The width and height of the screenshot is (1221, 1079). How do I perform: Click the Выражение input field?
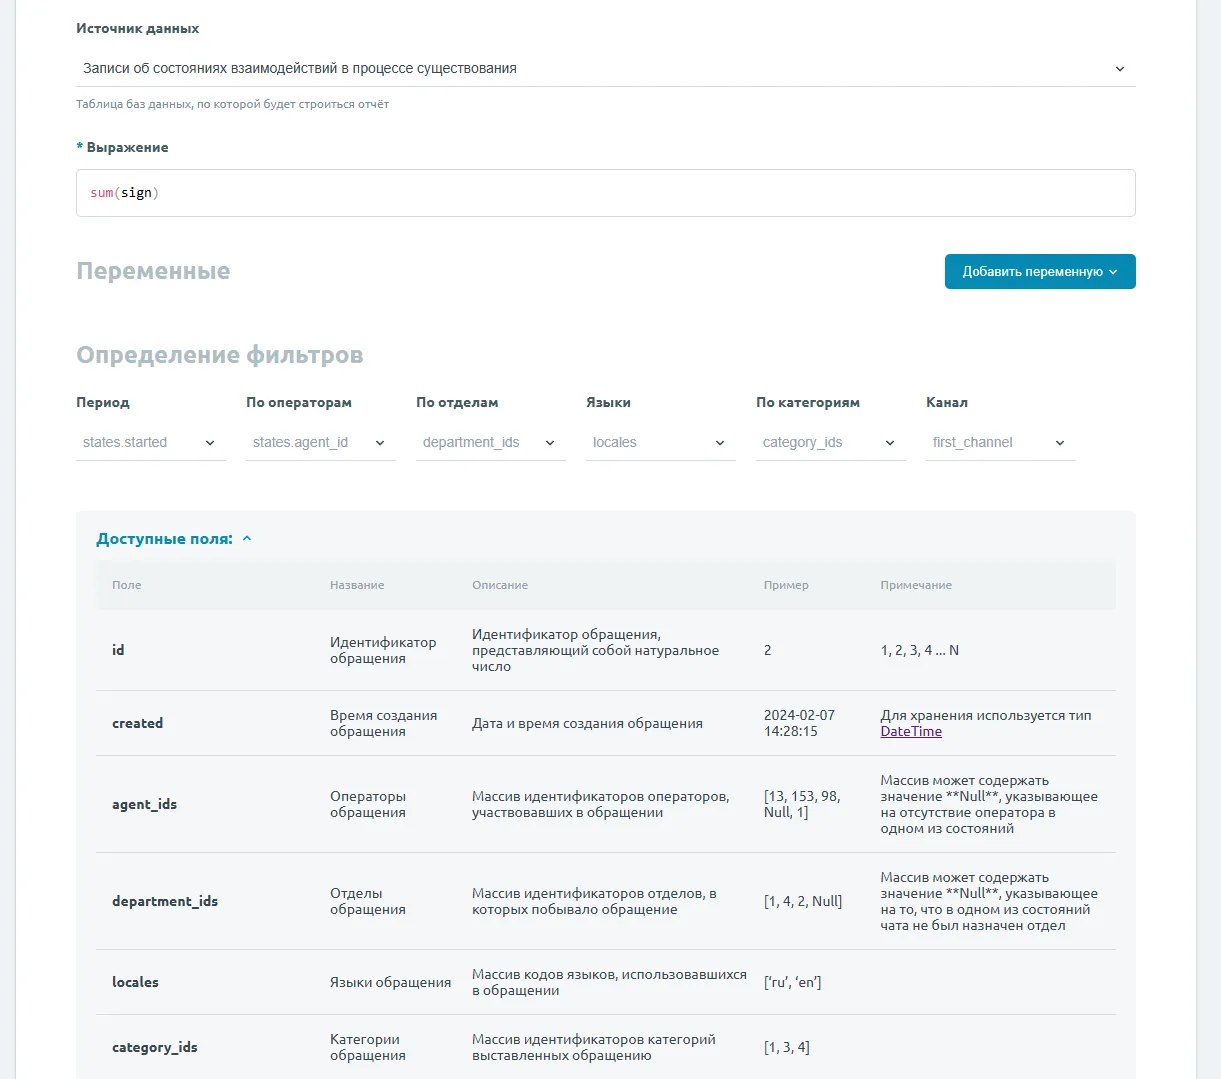605,193
